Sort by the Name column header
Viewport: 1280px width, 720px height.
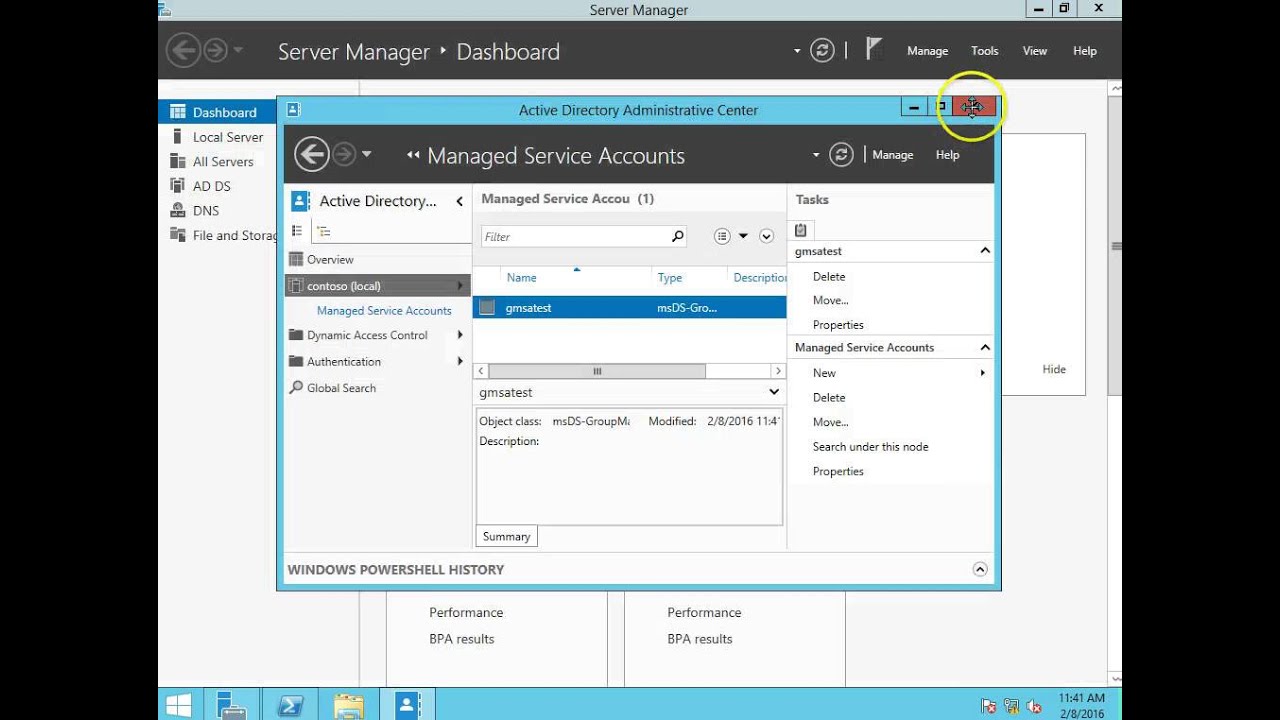[521, 278]
